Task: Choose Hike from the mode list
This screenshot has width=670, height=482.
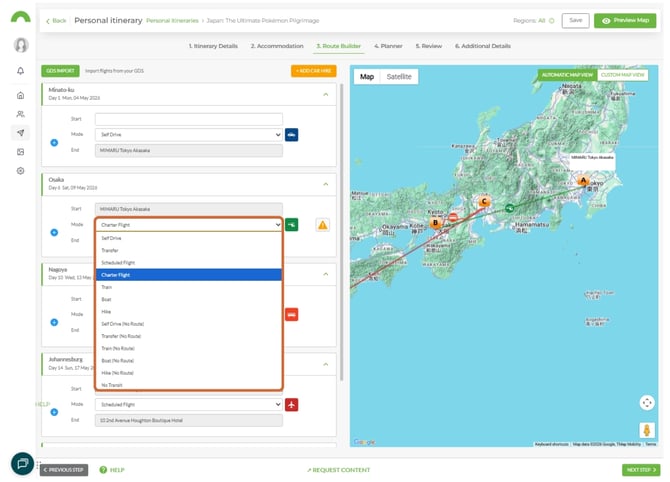Action: pos(188,312)
